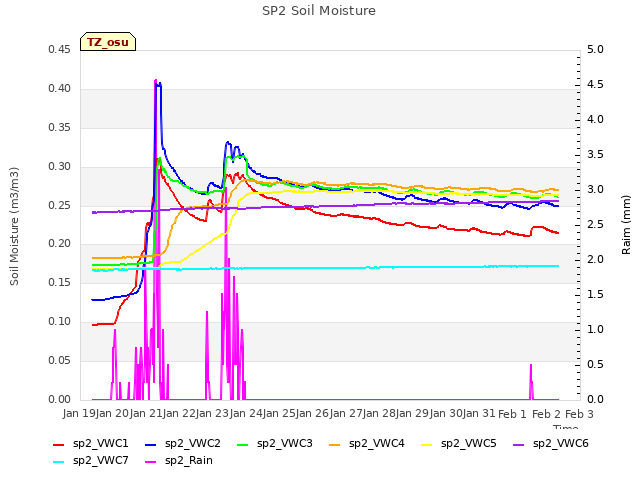This screenshot has height=480, width=640.
Task: Click the 0.00 left axis tick label
Action: click(x=59, y=399)
